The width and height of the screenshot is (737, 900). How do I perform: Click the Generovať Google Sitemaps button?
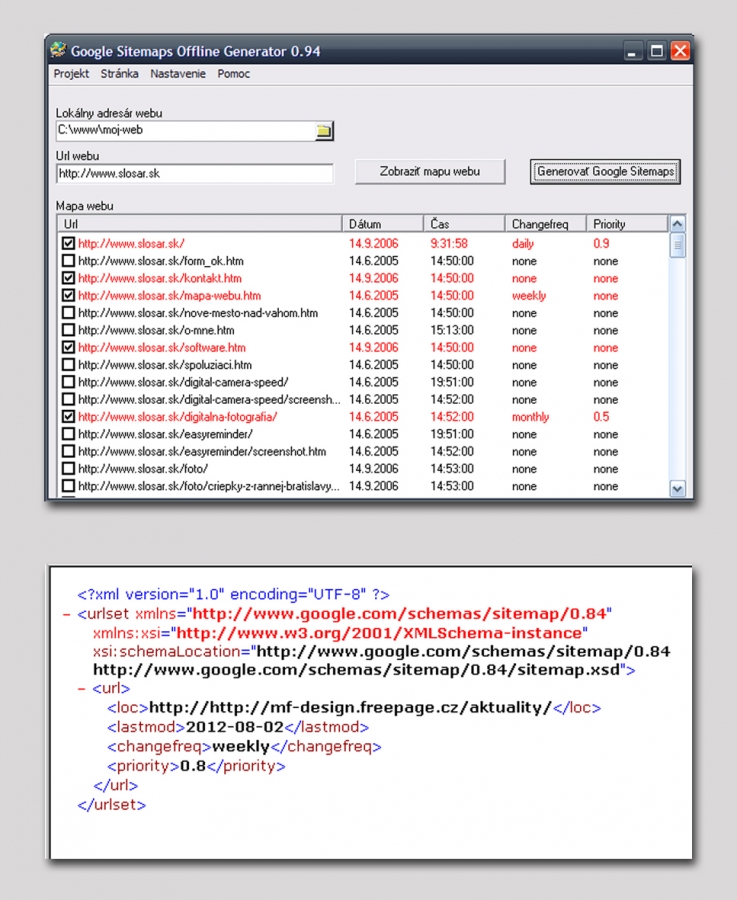[605, 172]
